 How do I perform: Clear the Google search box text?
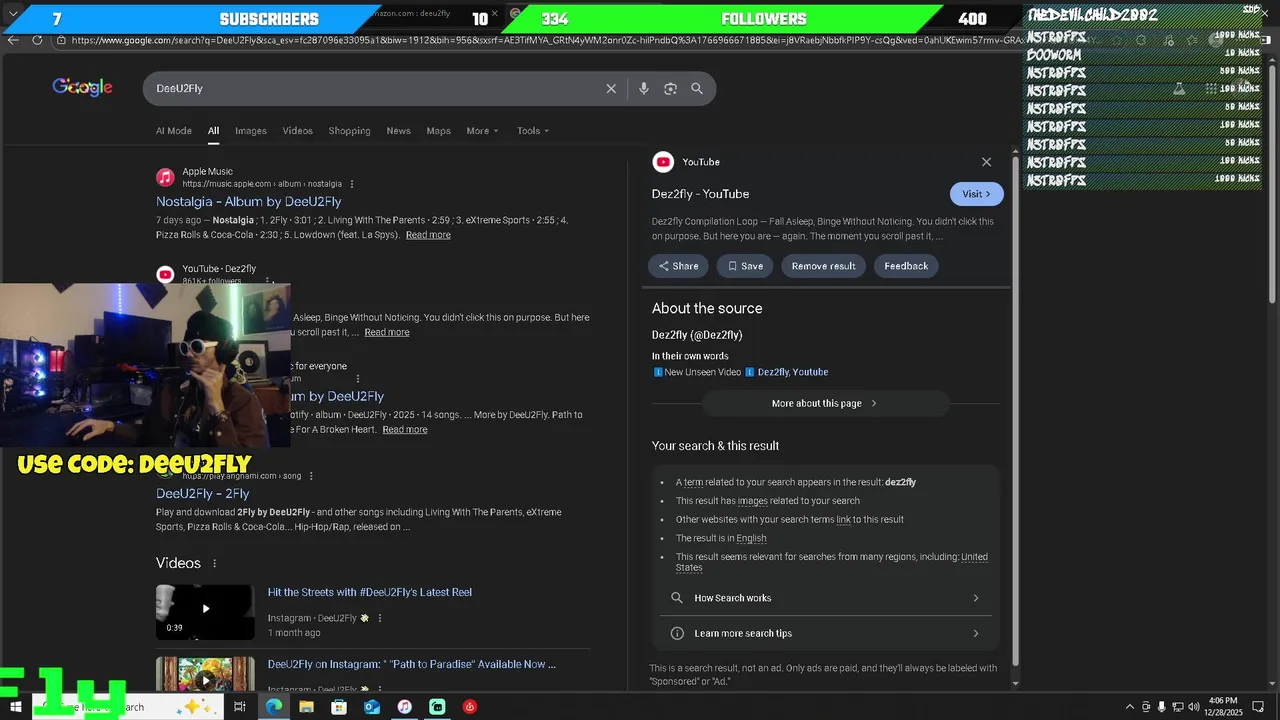(x=611, y=88)
